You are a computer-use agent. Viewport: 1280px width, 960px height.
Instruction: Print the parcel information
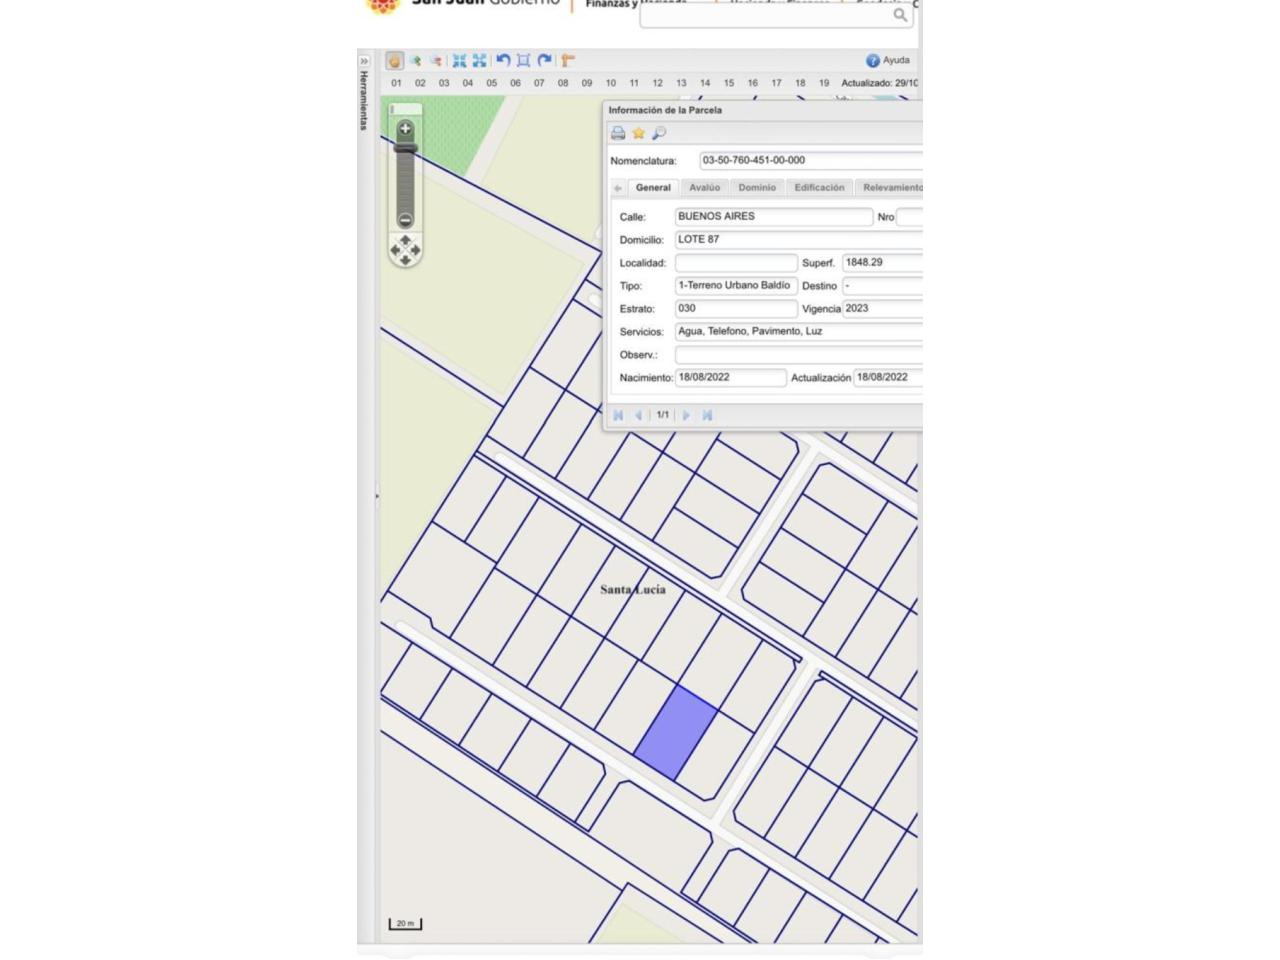click(x=618, y=133)
